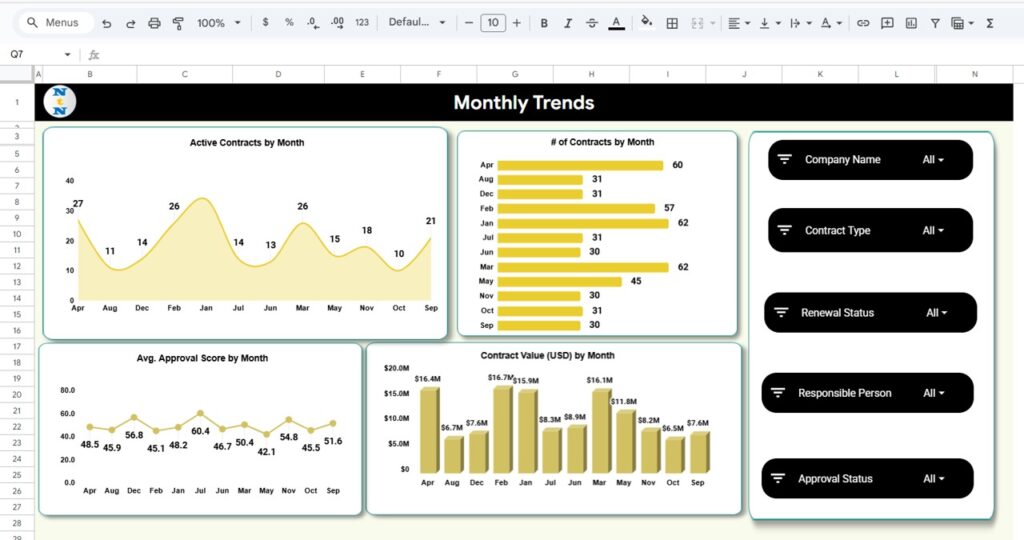Click the select-all corner box
The image size is (1024, 540).
coord(17,74)
